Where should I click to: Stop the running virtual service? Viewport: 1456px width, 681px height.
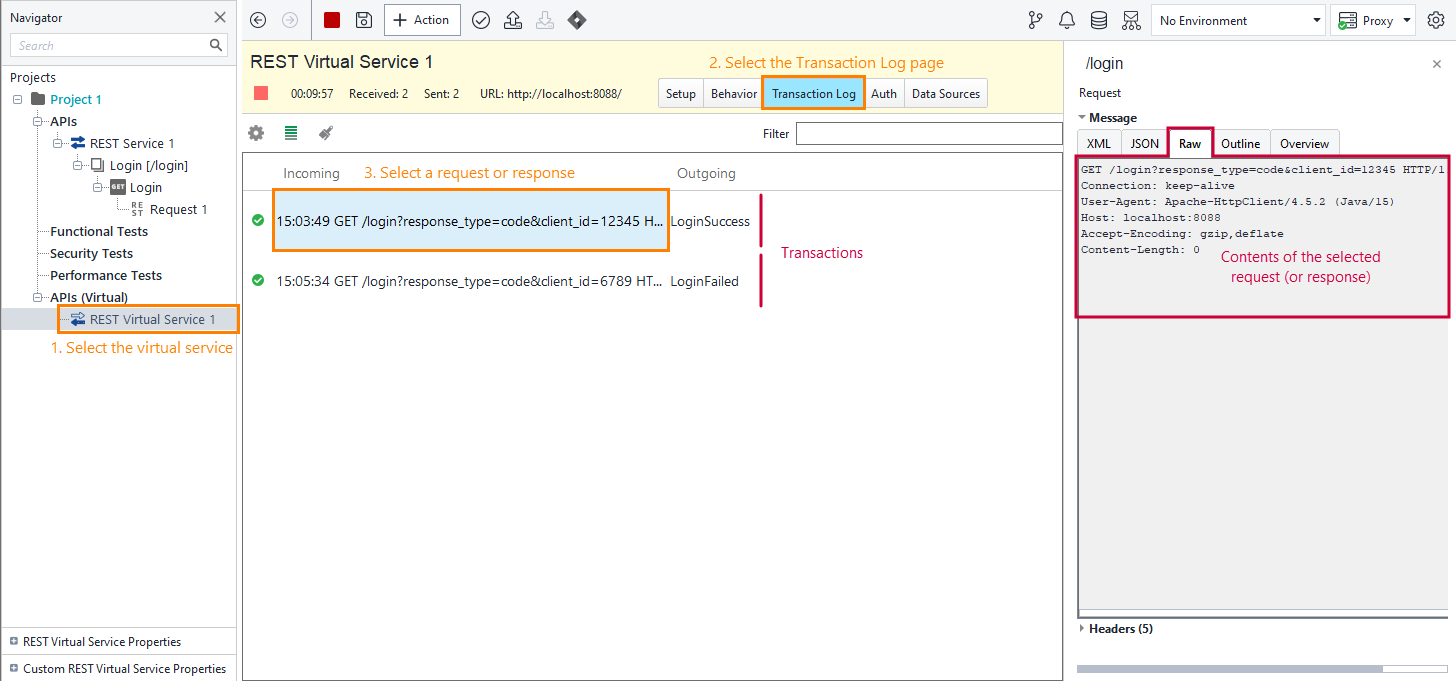331,19
